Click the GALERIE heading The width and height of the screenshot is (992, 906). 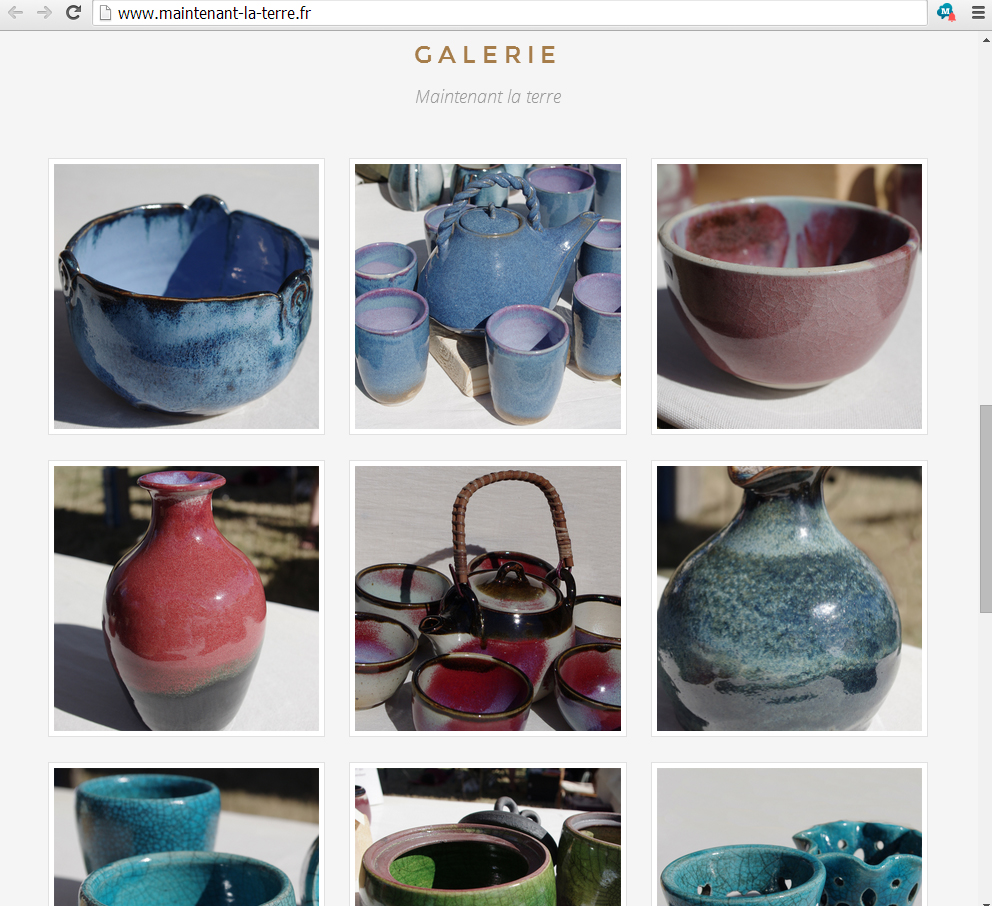[x=486, y=55]
